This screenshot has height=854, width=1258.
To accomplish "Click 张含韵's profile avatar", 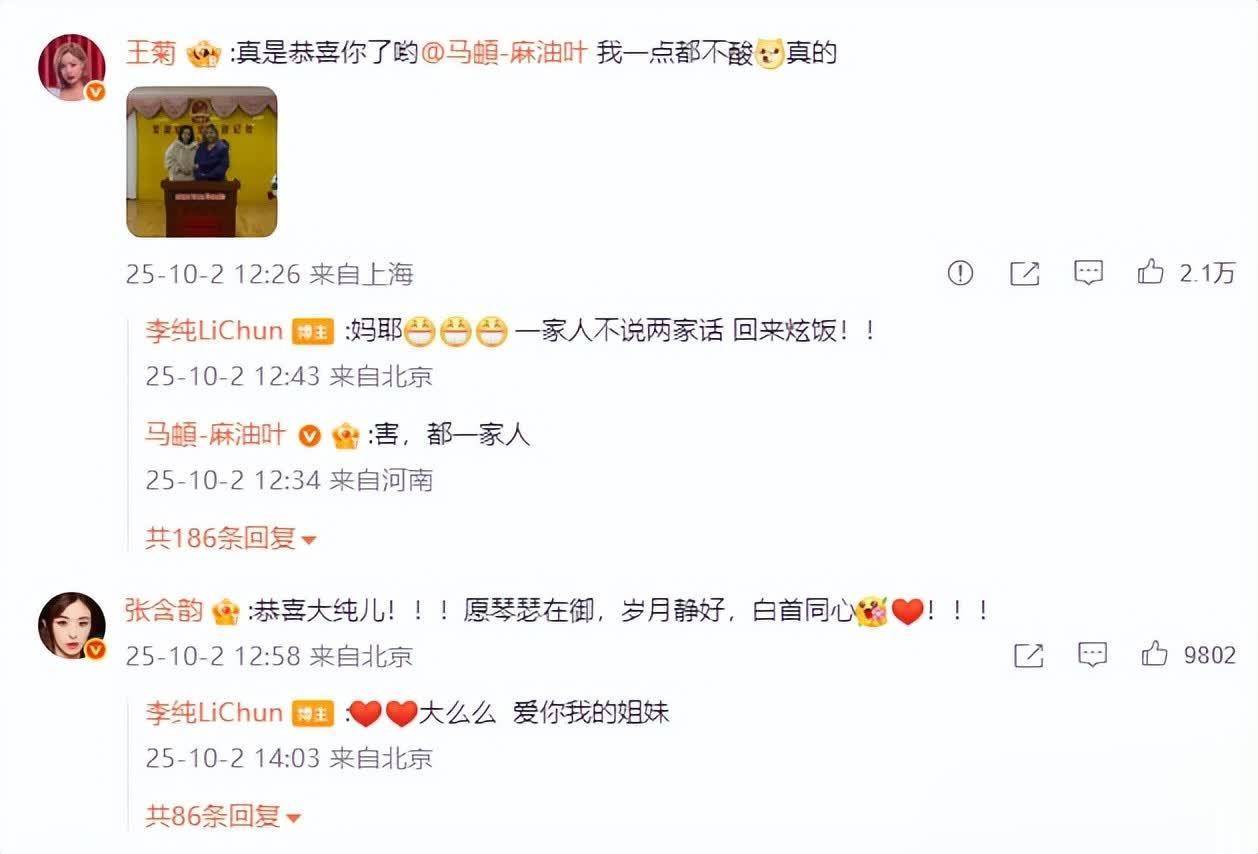I will [71, 627].
